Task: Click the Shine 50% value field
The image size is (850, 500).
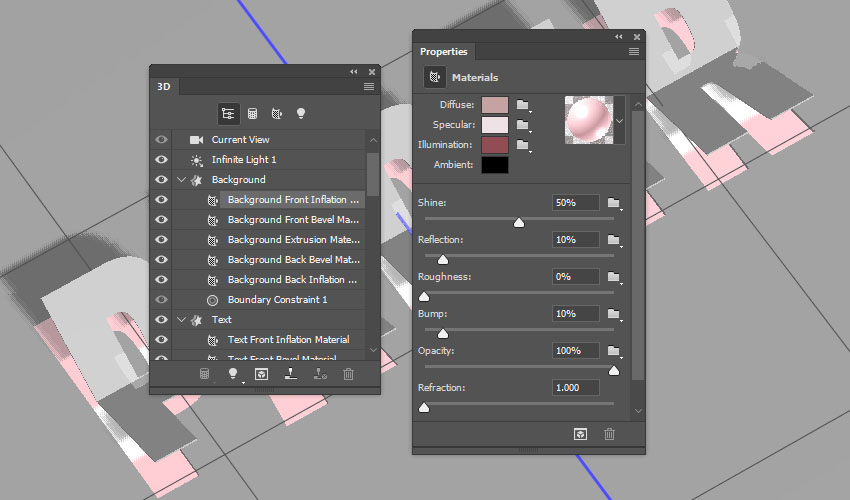Action: click(576, 202)
